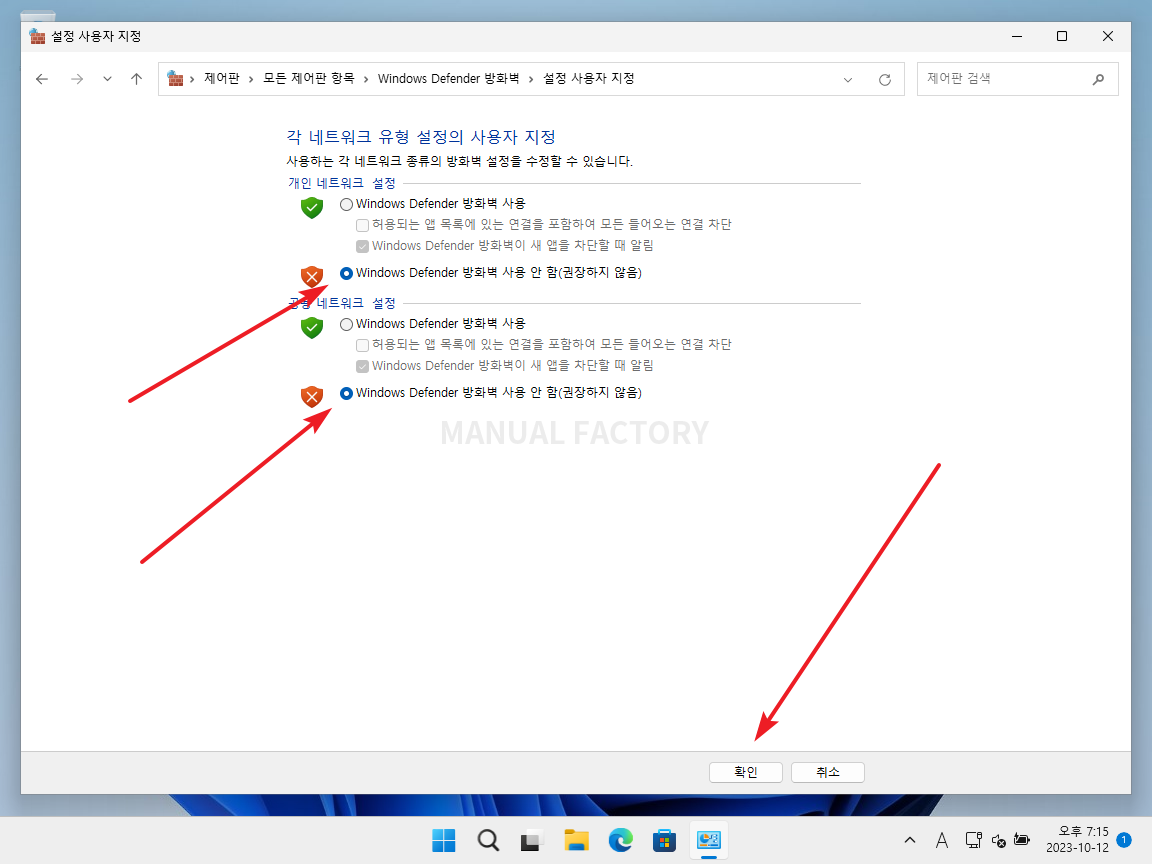Viewport: 1152px width, 864px height.
Task: Expand address bar history dropdown
Action: point(848,79)
